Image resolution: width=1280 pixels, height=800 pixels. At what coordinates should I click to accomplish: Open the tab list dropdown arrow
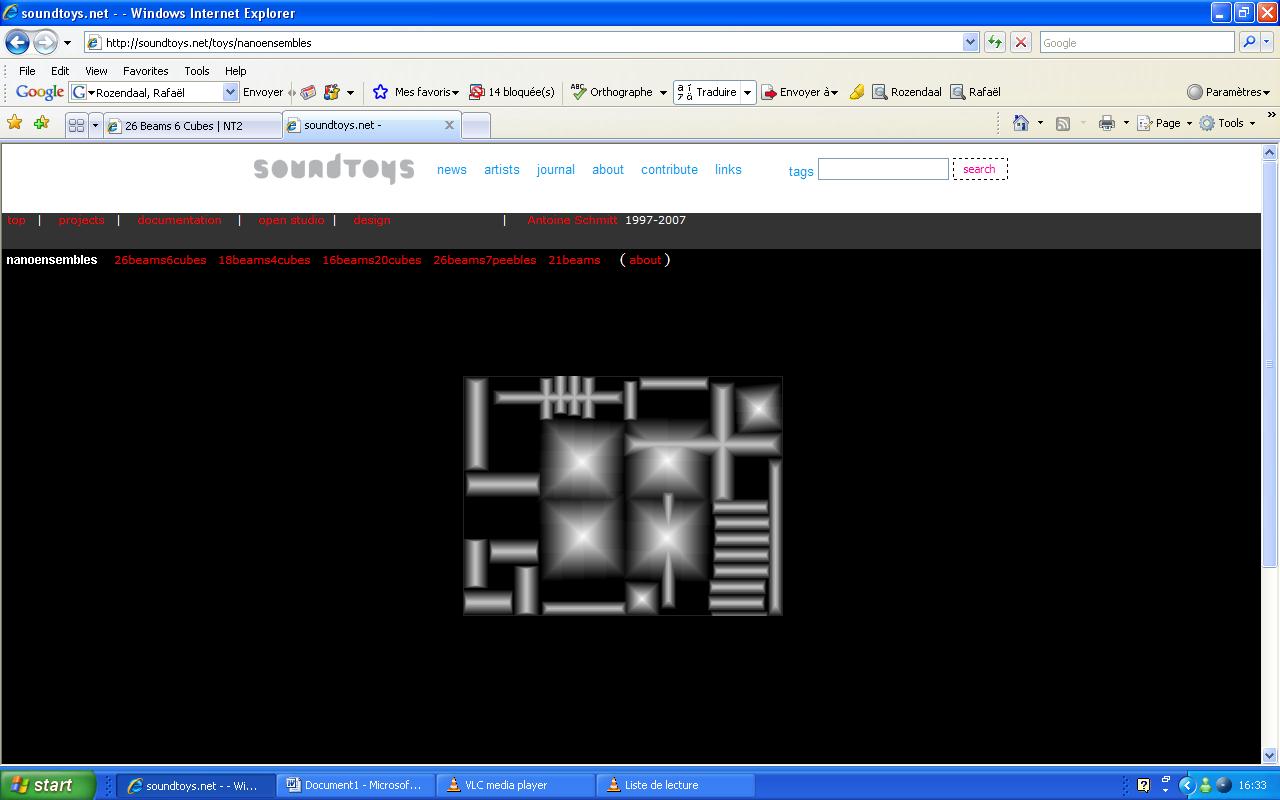pyautogui.click(x=96, y=126)
